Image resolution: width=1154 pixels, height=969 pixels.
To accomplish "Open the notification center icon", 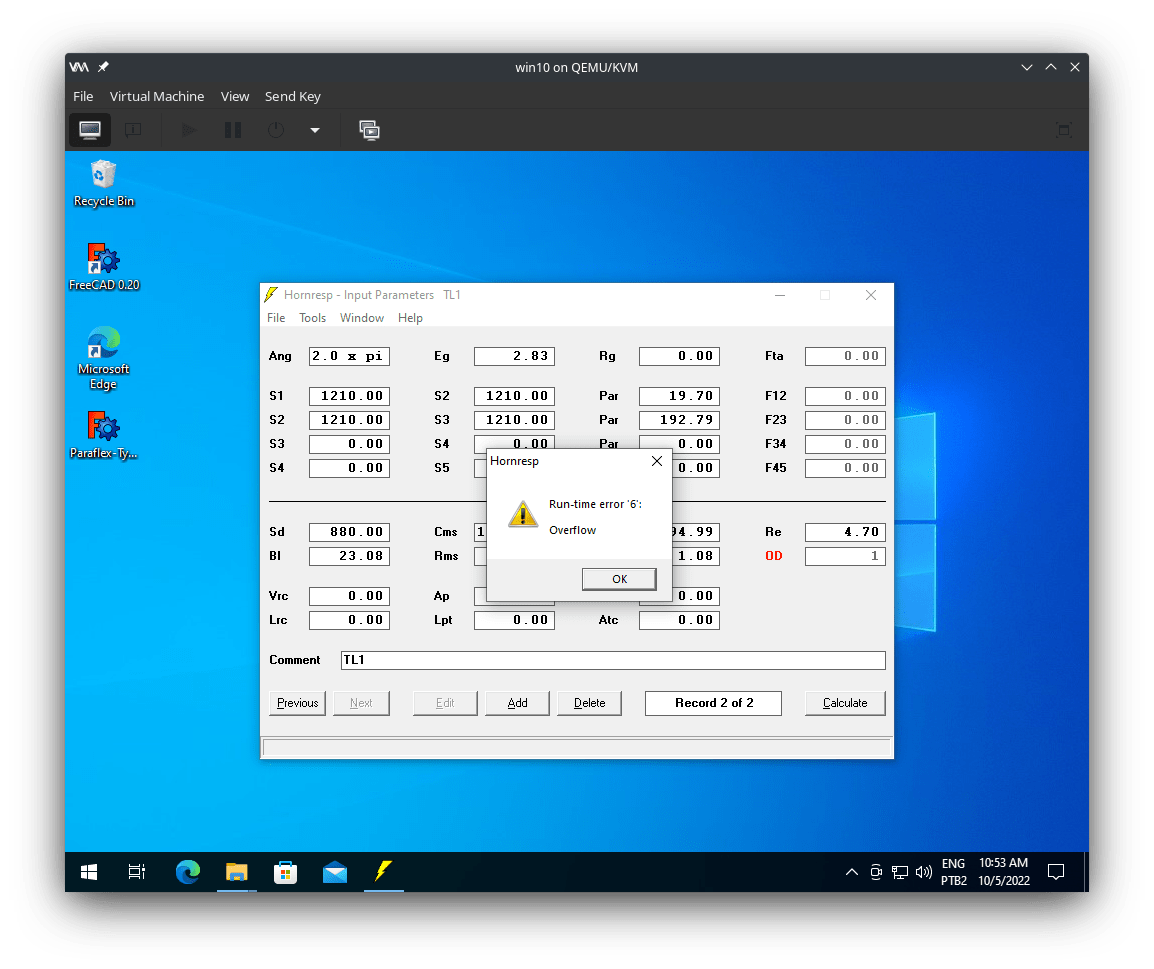I will [x=1056, y=872].
